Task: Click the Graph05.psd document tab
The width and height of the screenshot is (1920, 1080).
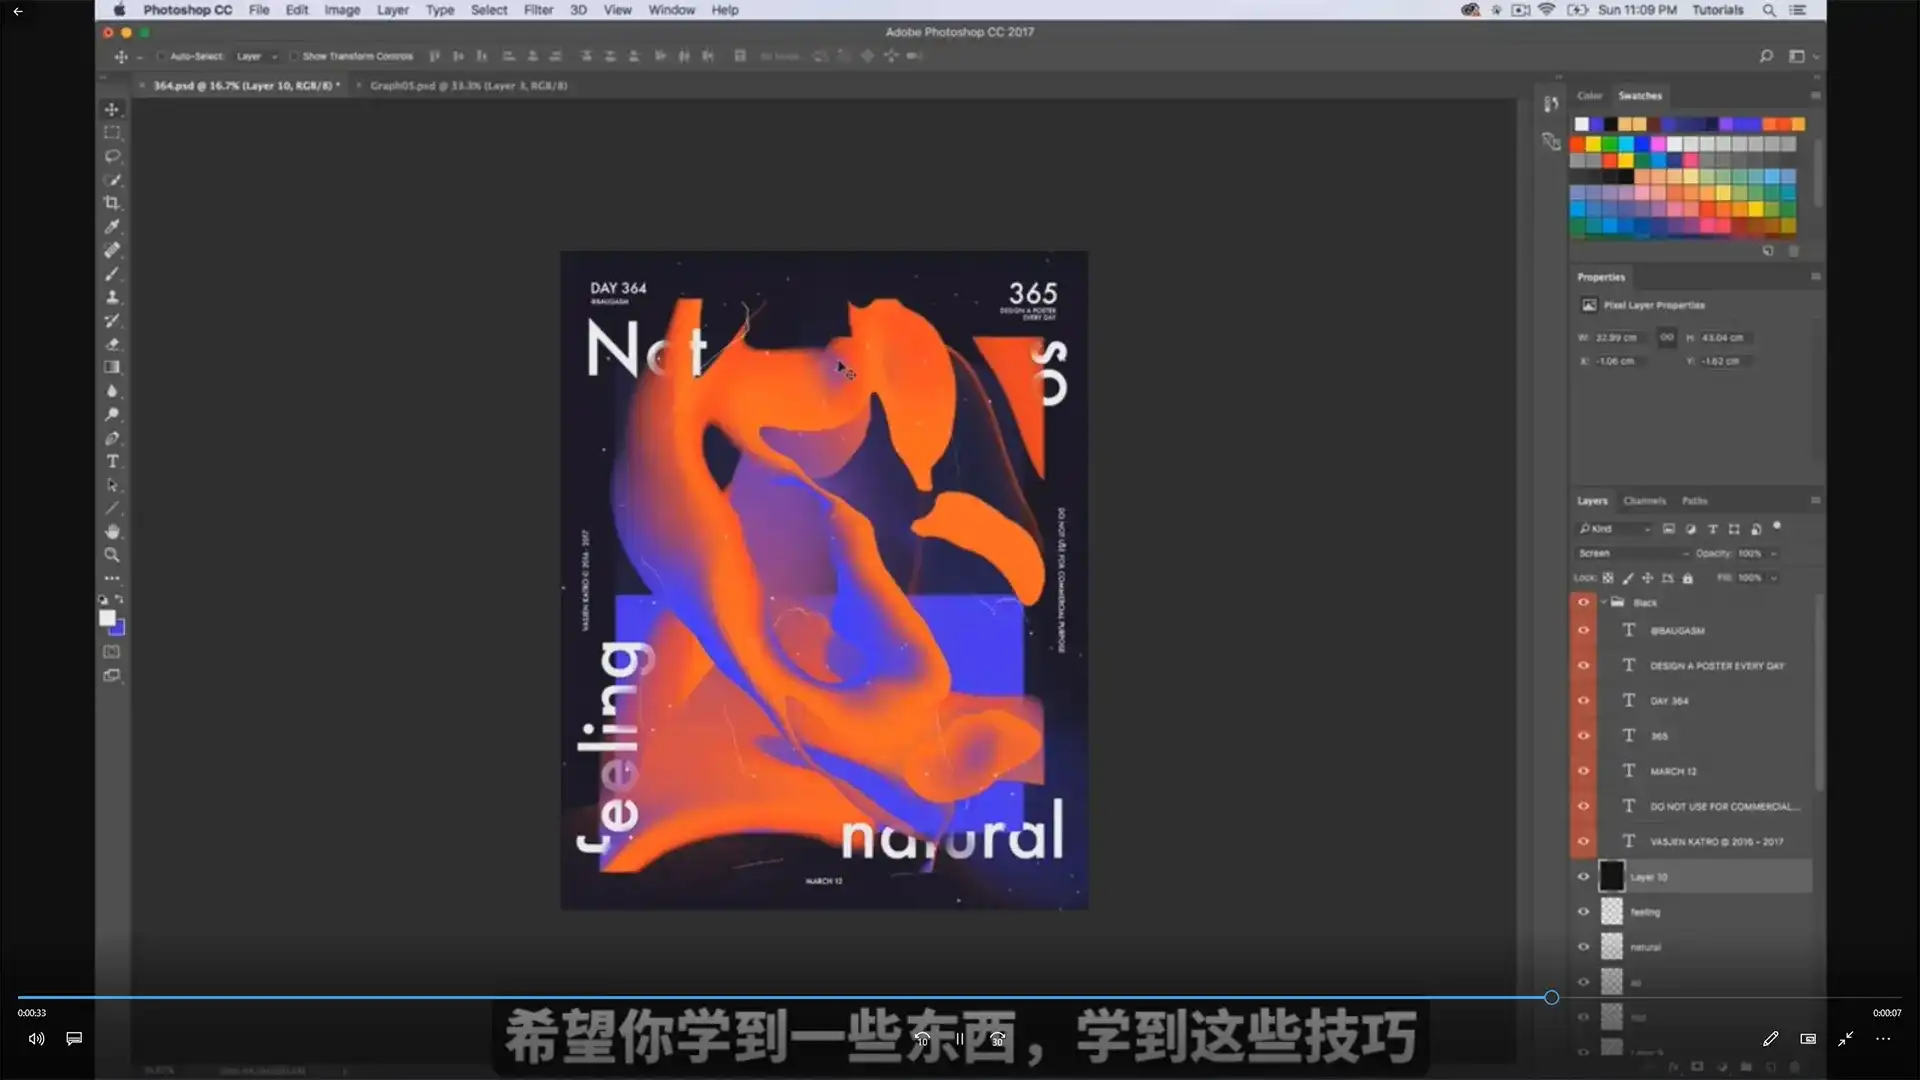Action: [468, 86]
